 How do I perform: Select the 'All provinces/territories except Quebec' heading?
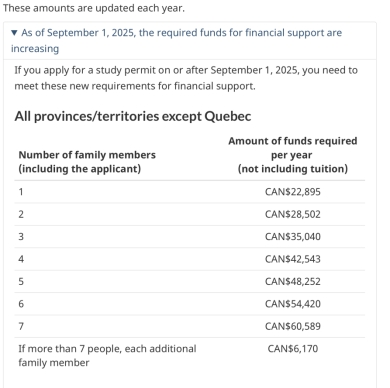pos(133,116)
